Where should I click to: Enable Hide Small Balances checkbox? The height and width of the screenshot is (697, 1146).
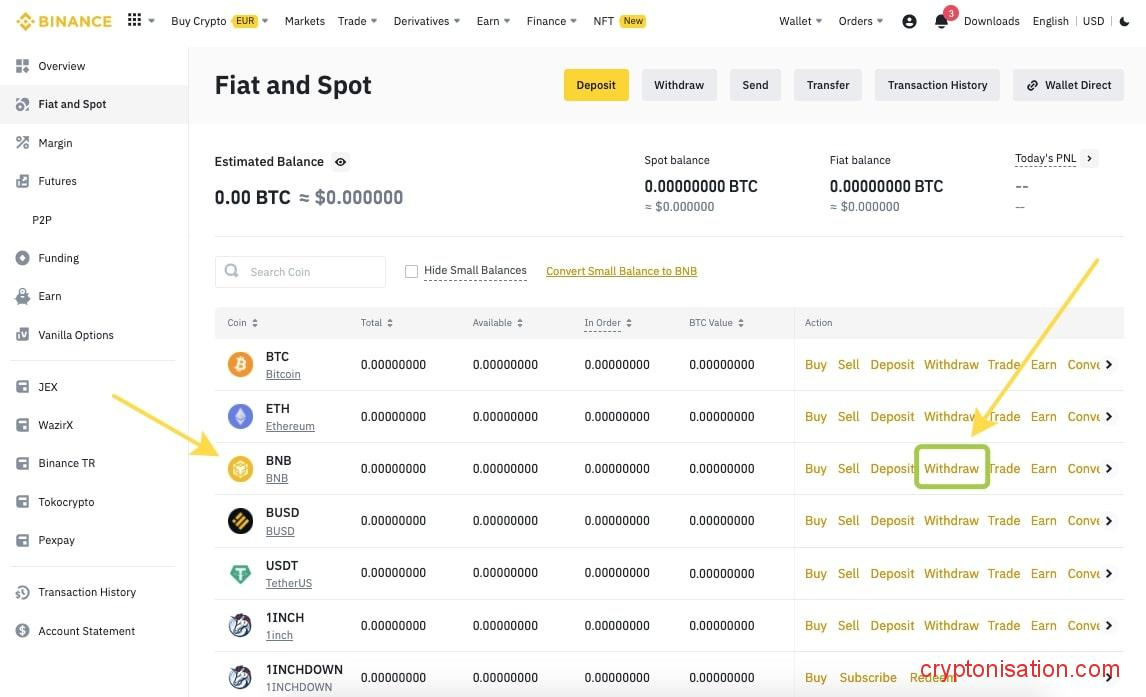(x=411, y=271)
